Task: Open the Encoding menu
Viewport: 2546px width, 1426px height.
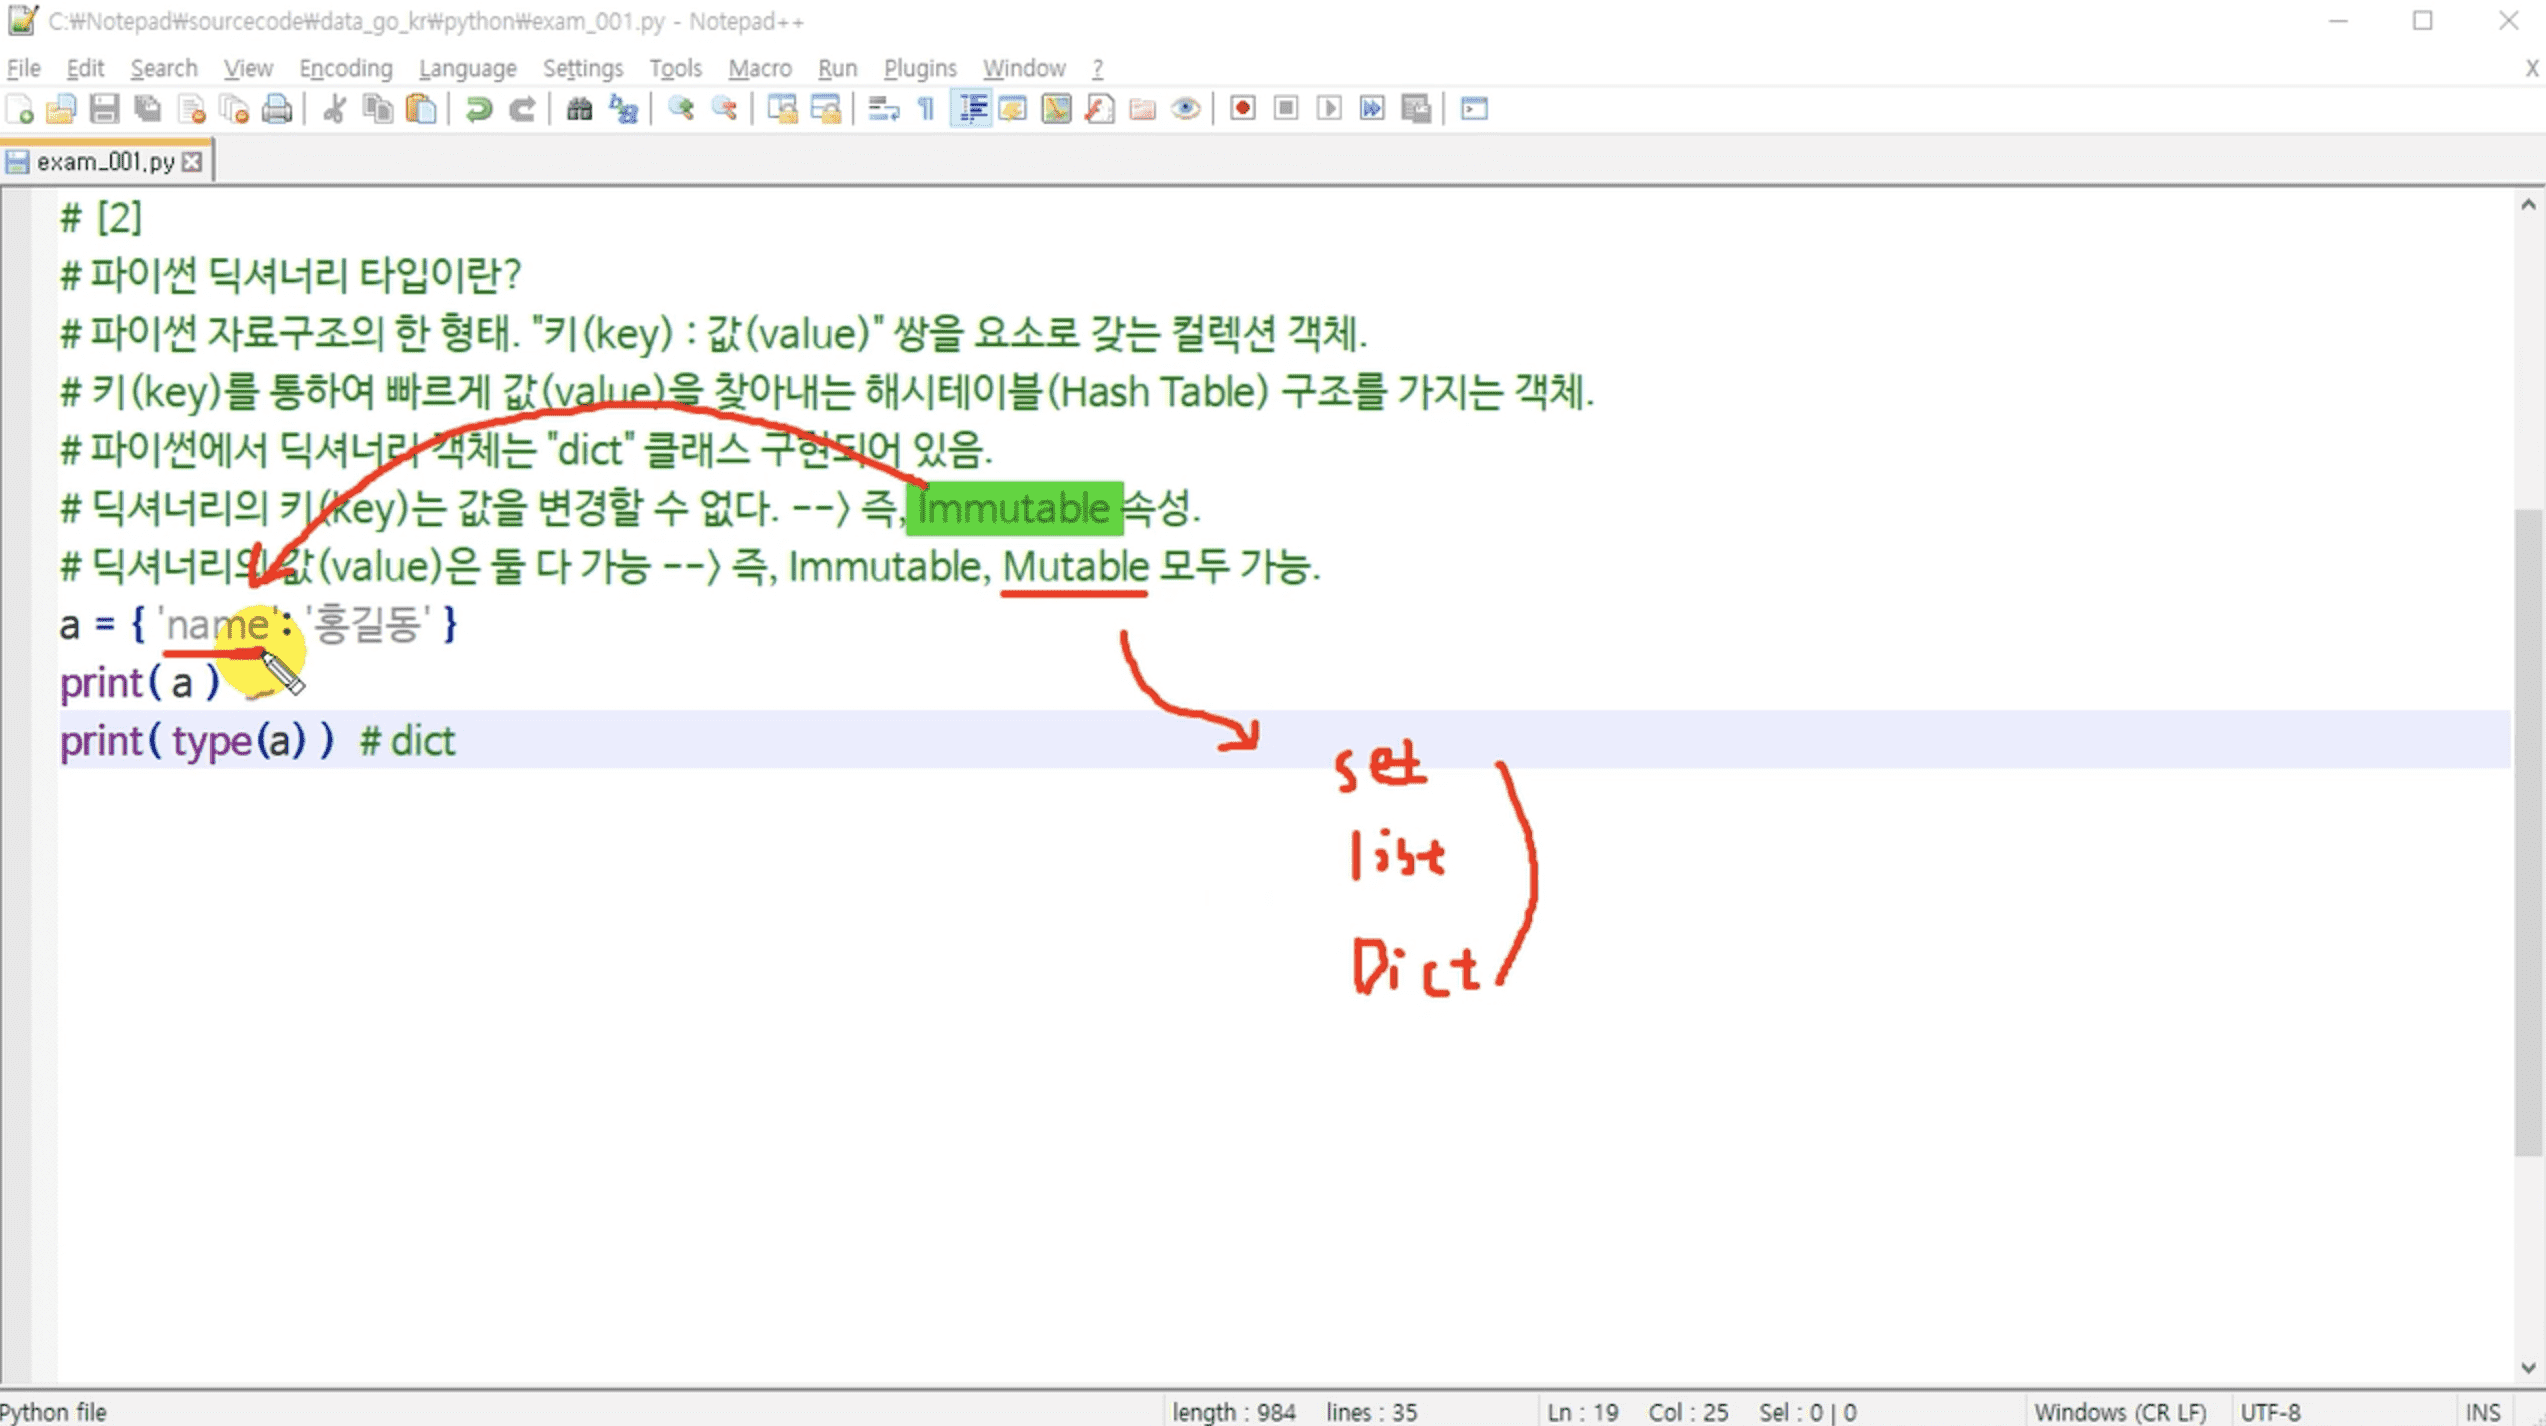Action: pyautogui.click(x=346, y=68)
